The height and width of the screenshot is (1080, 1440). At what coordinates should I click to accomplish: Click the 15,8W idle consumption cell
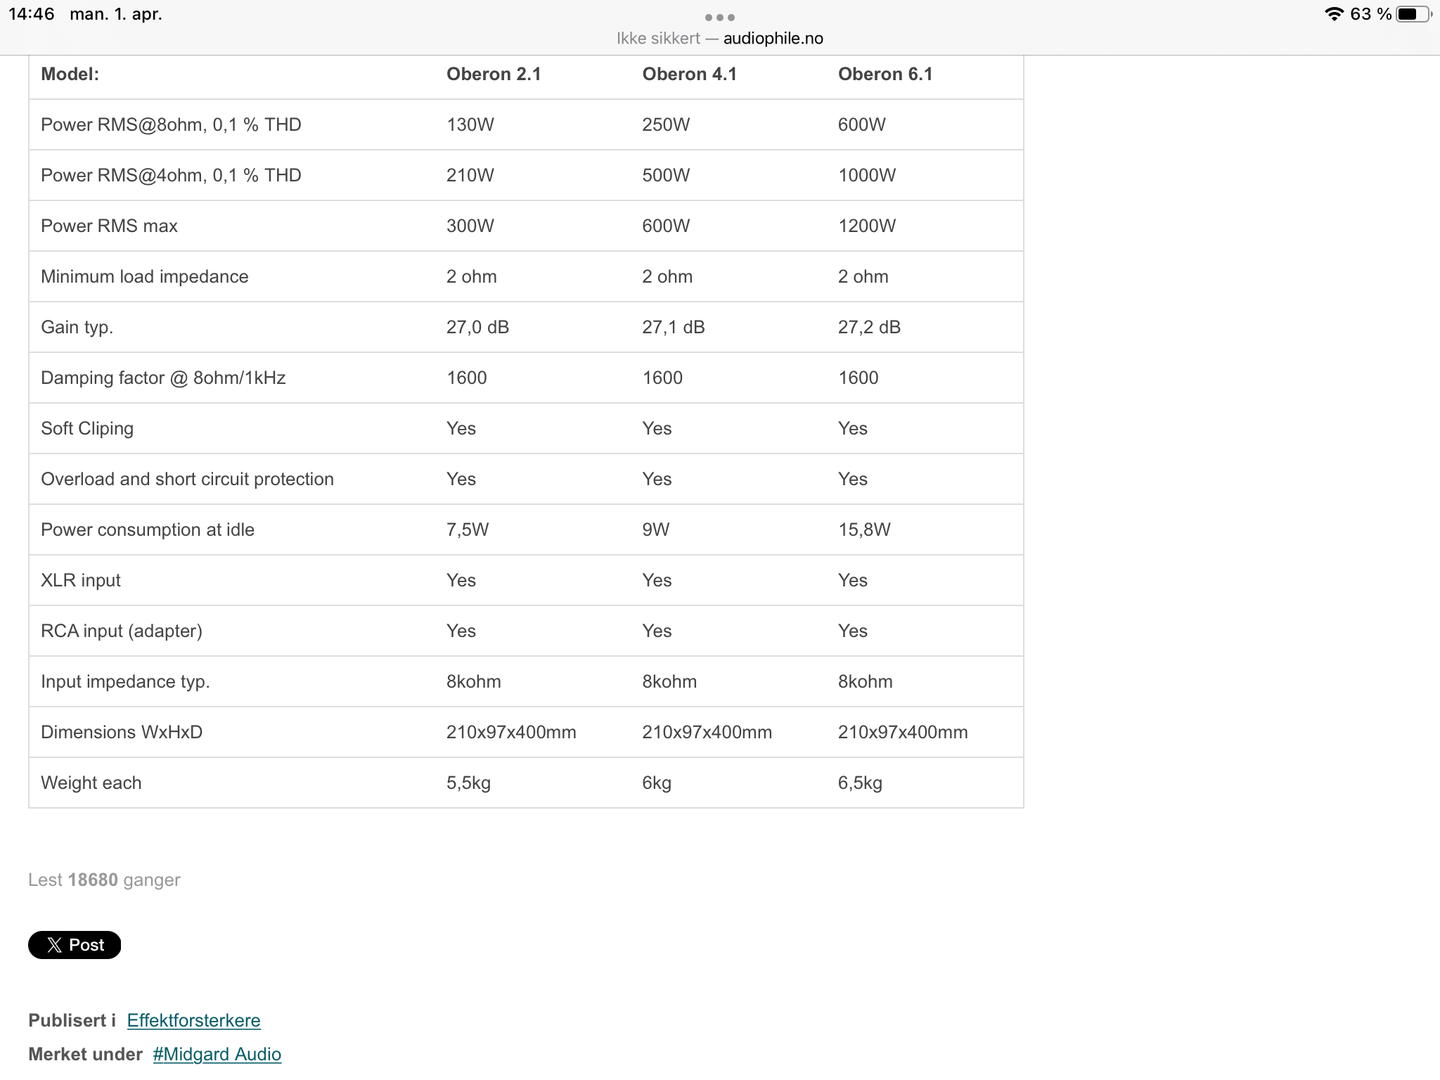point(864,530)
